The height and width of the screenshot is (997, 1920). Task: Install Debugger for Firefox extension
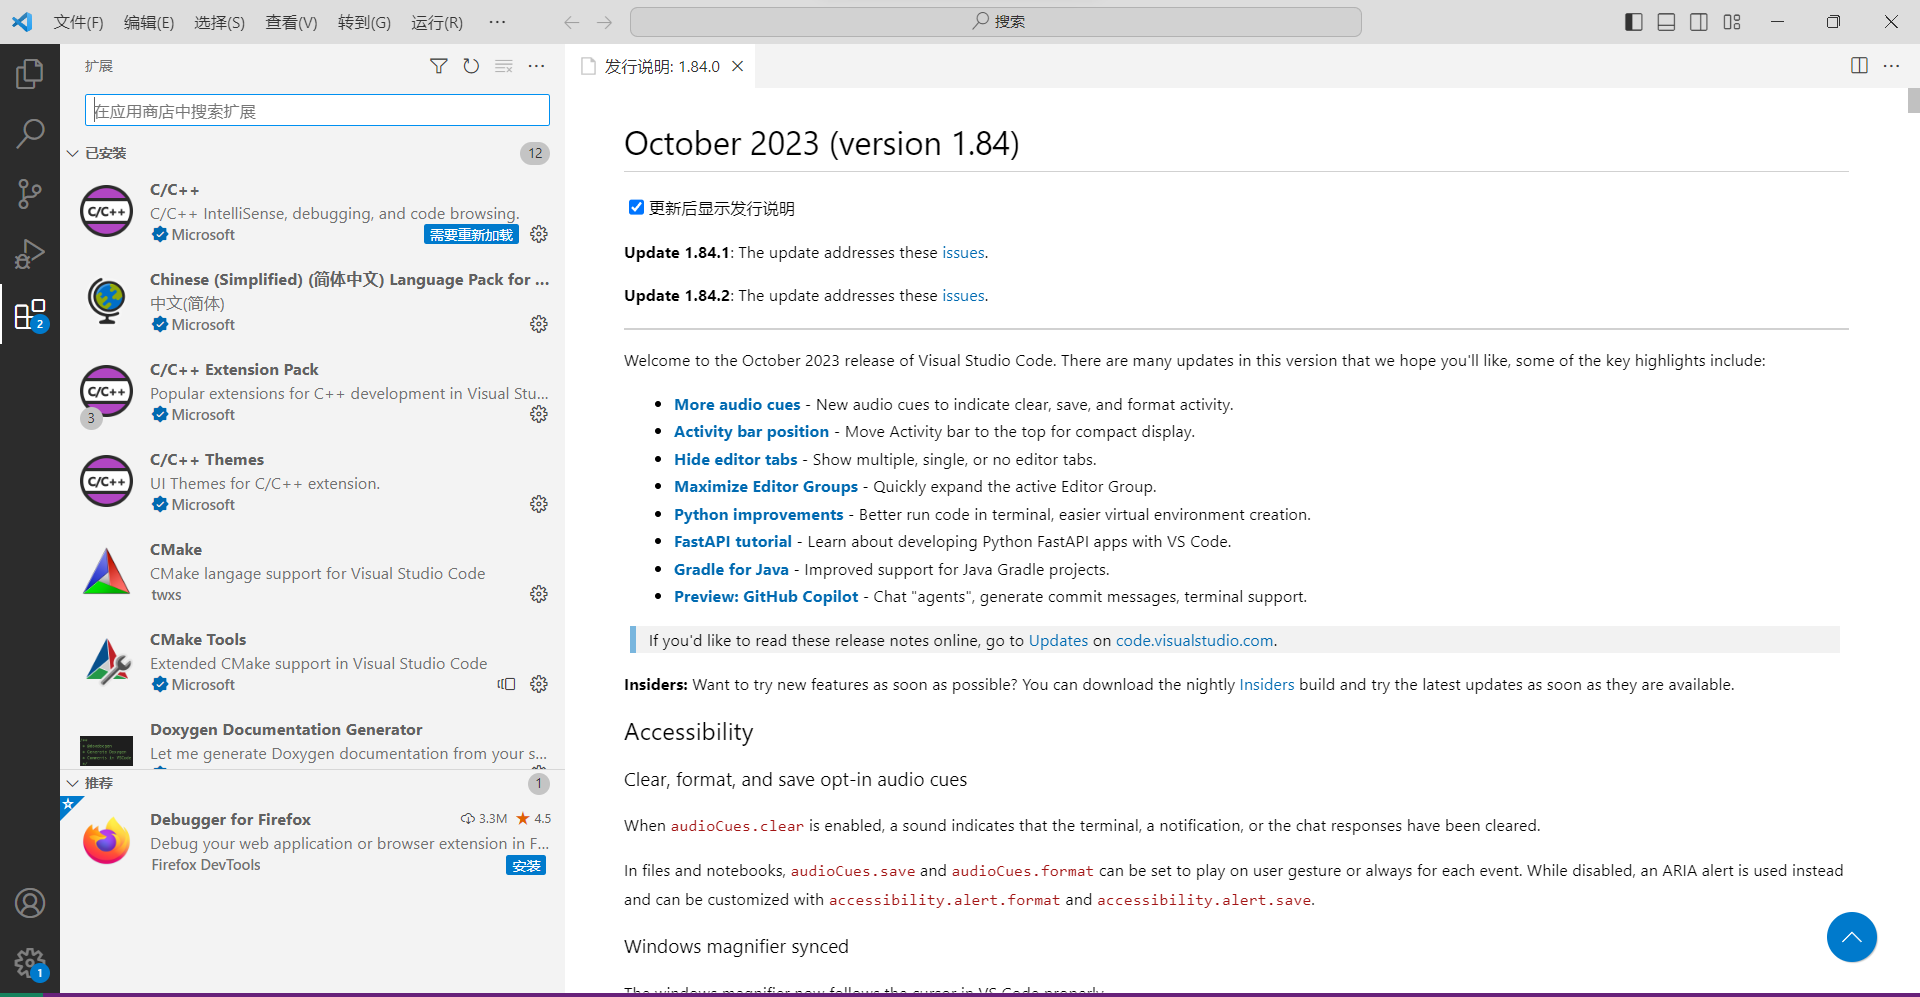point(526,866)
